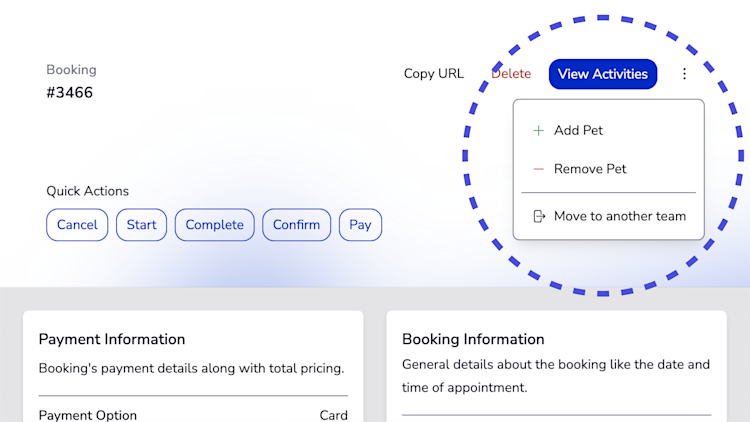Screen dimensions: 750x422
Task: Mark booking with the Complete button
Action: click(214, 225)
